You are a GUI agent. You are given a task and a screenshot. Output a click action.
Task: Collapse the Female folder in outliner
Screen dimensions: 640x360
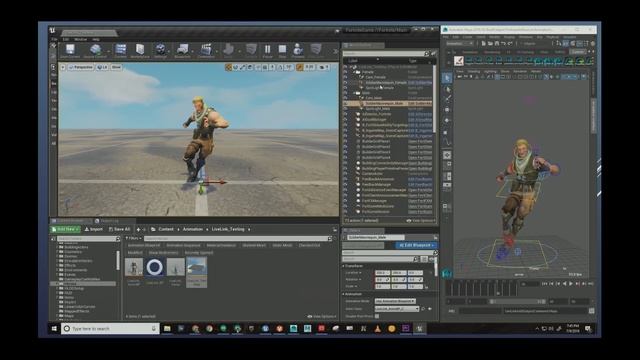coord(354,72)
